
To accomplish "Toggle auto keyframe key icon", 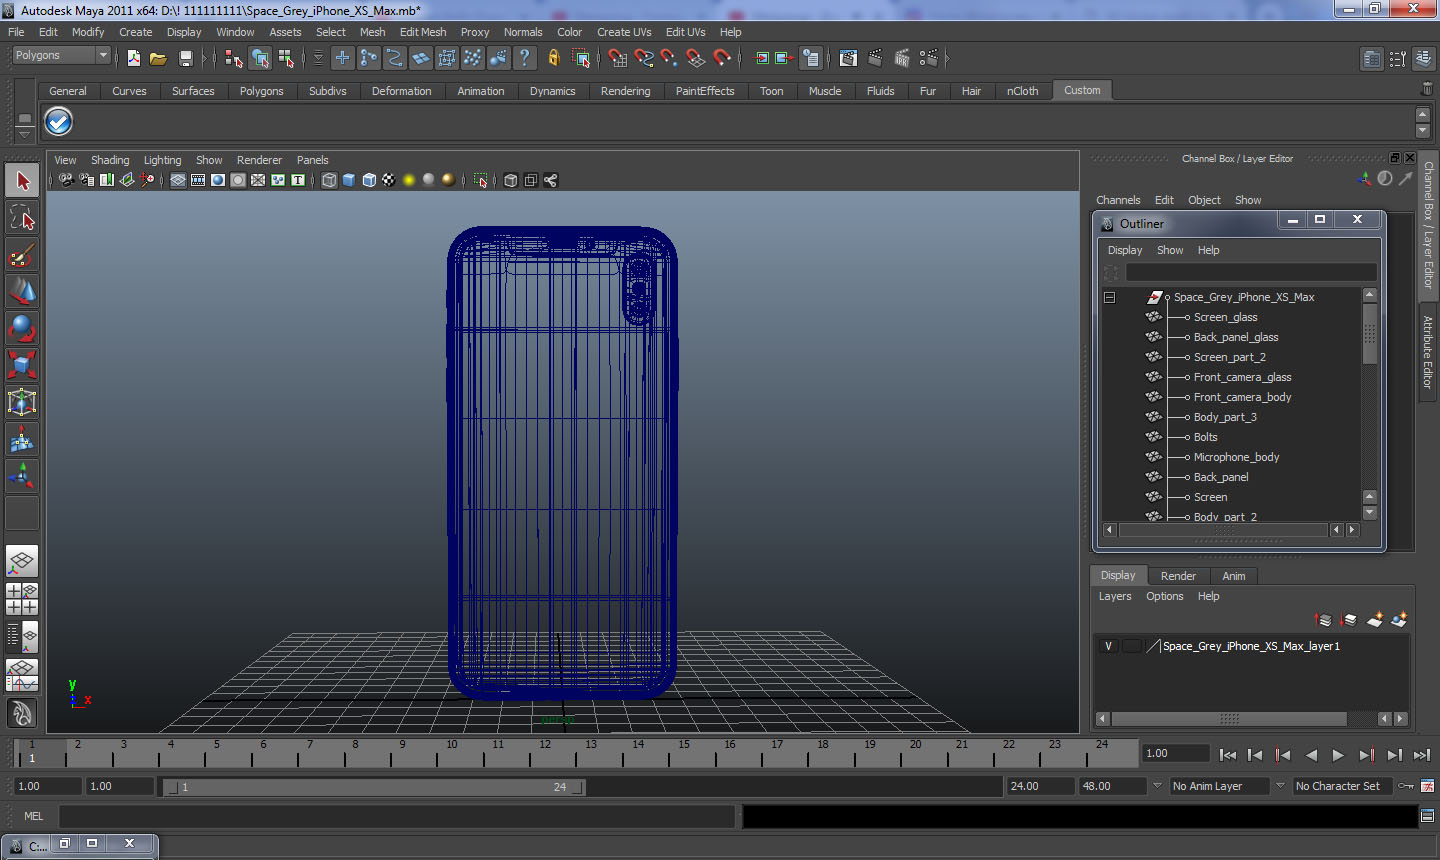I will (1406, 786).
